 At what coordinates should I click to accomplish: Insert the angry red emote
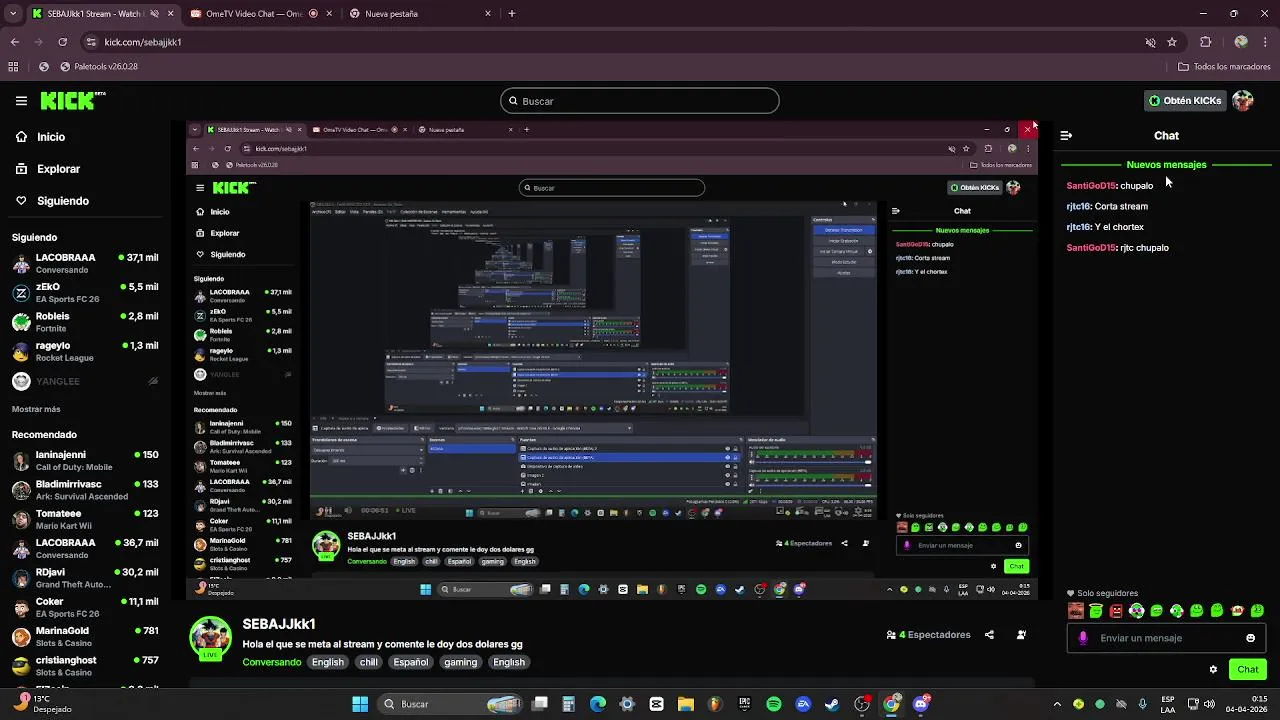coord(1116,610)
